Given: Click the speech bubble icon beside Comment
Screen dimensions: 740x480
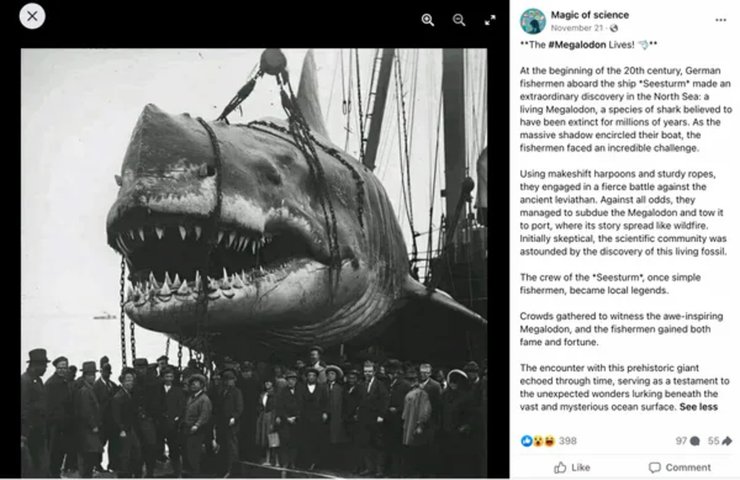Looking at the screenshot, I should tap(655, 467).
